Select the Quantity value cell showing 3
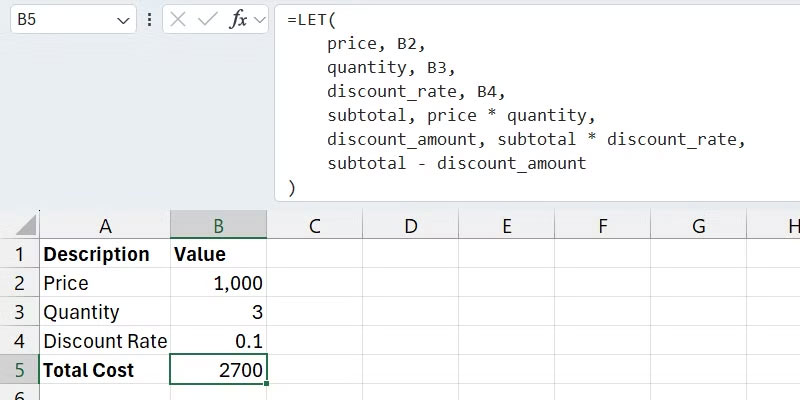 pos(218,312)
